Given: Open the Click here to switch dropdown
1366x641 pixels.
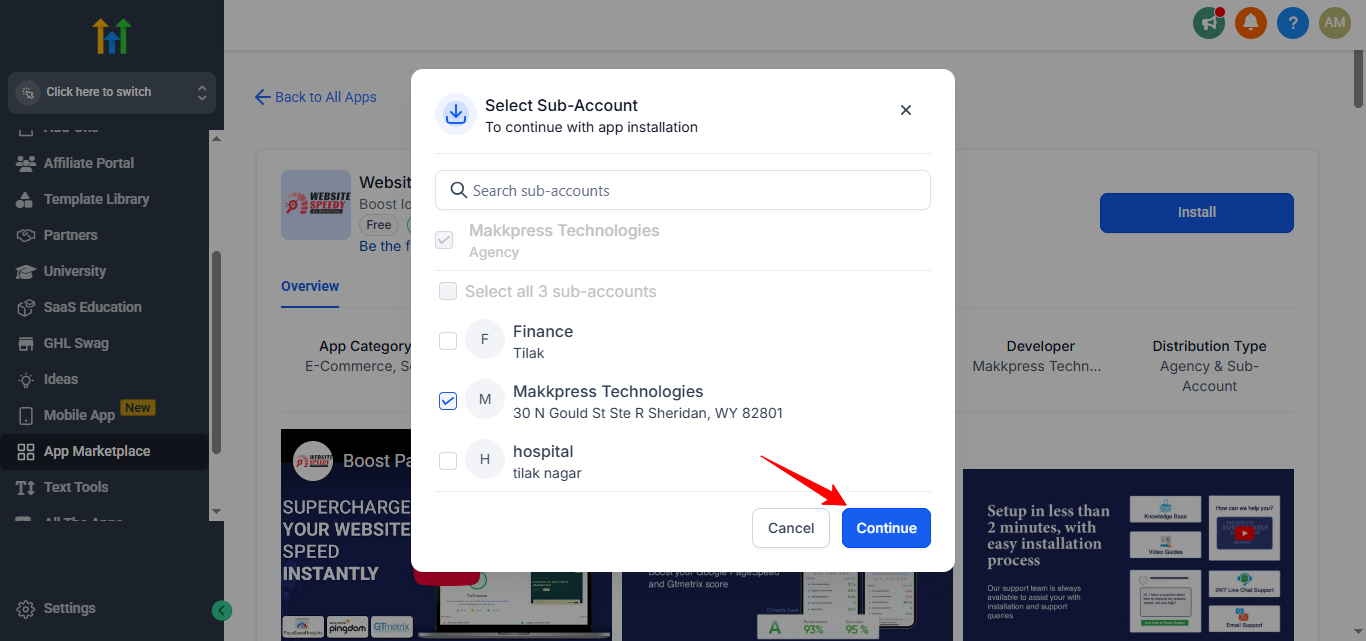Looking at the screenshot, I should [112, 92].
